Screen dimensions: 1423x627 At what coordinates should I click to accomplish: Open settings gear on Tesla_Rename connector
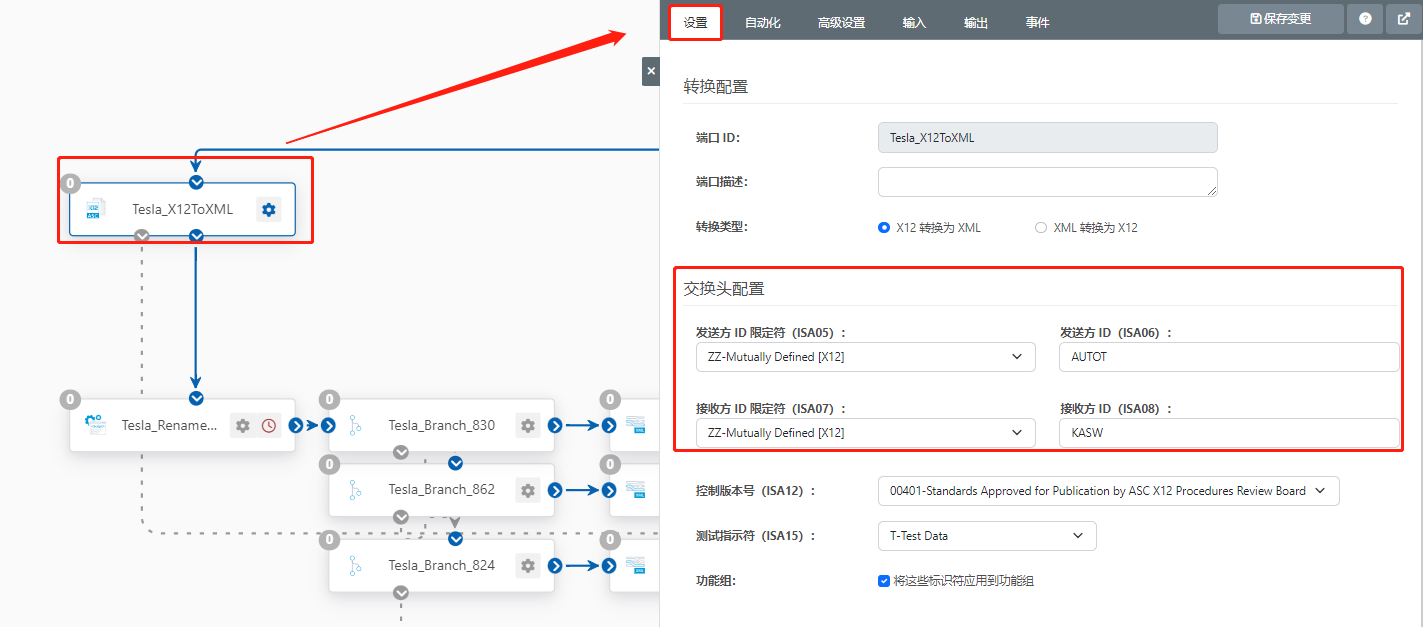tap(242, 425)
